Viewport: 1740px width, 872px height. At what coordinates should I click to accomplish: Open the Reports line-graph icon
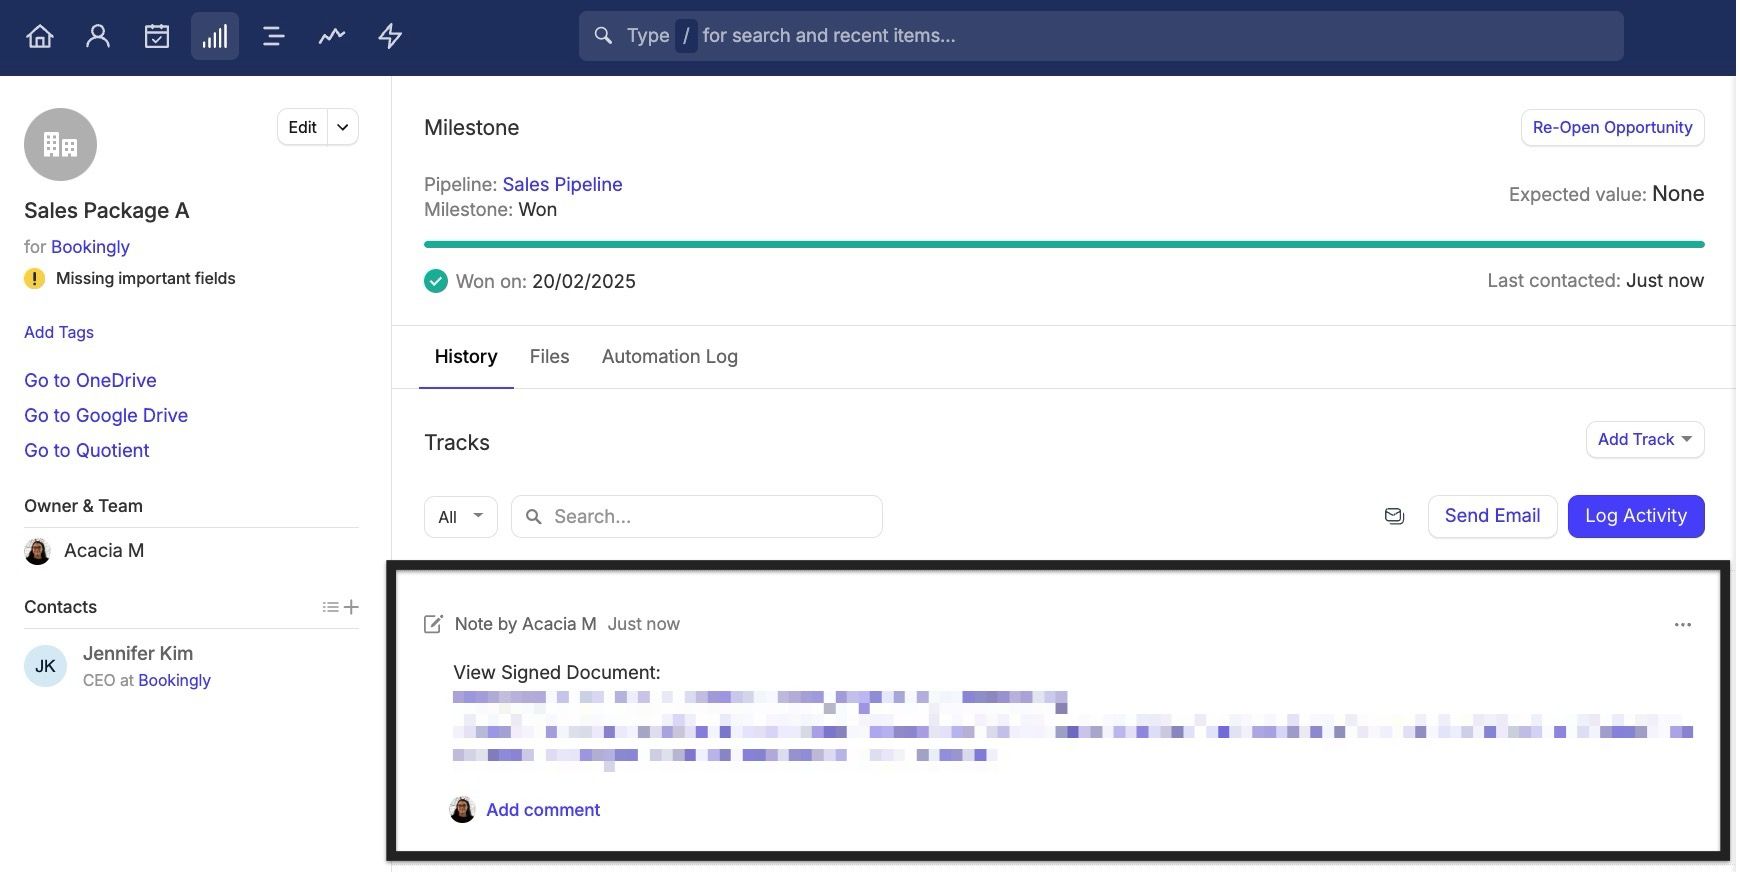coord(332,36)
